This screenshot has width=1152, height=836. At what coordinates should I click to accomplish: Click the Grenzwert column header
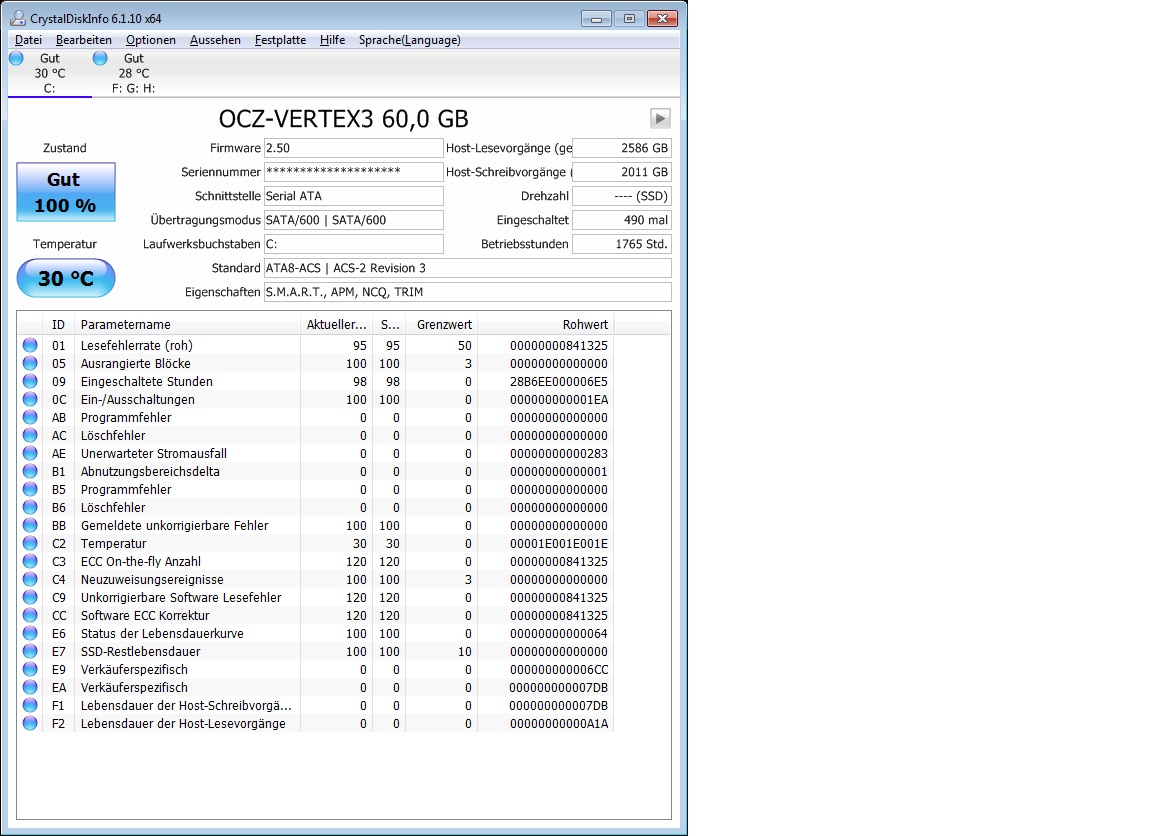pos(444,324)
